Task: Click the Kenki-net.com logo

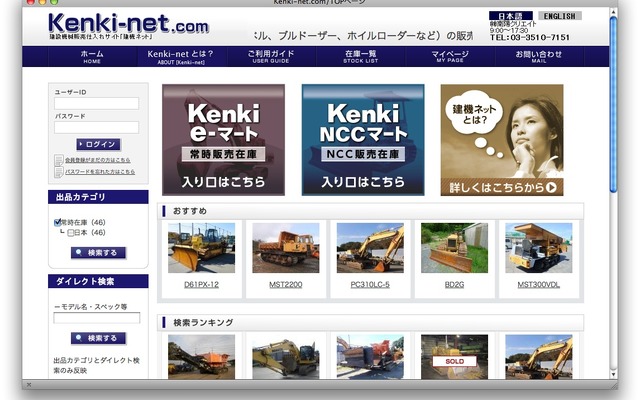Action: (x=128, y=25)
